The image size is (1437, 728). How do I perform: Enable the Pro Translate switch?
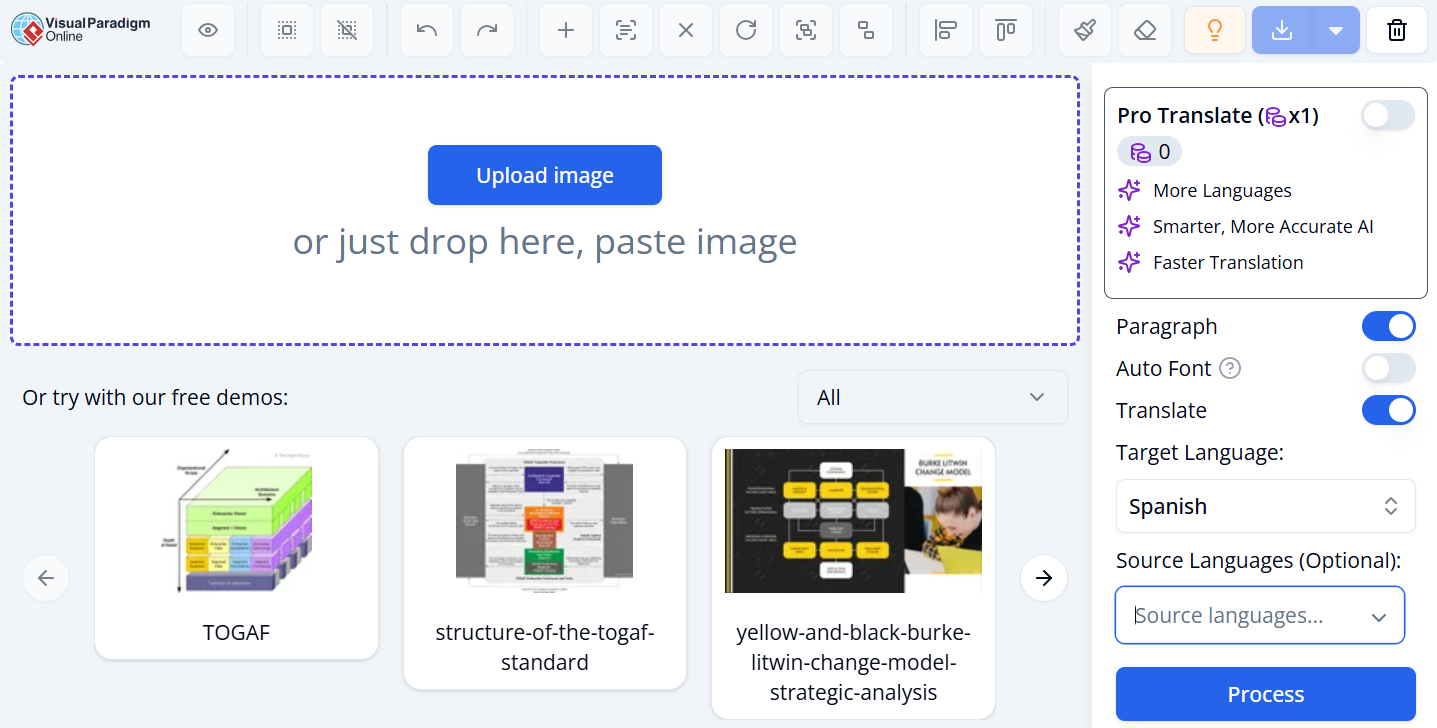point(1387,115)
